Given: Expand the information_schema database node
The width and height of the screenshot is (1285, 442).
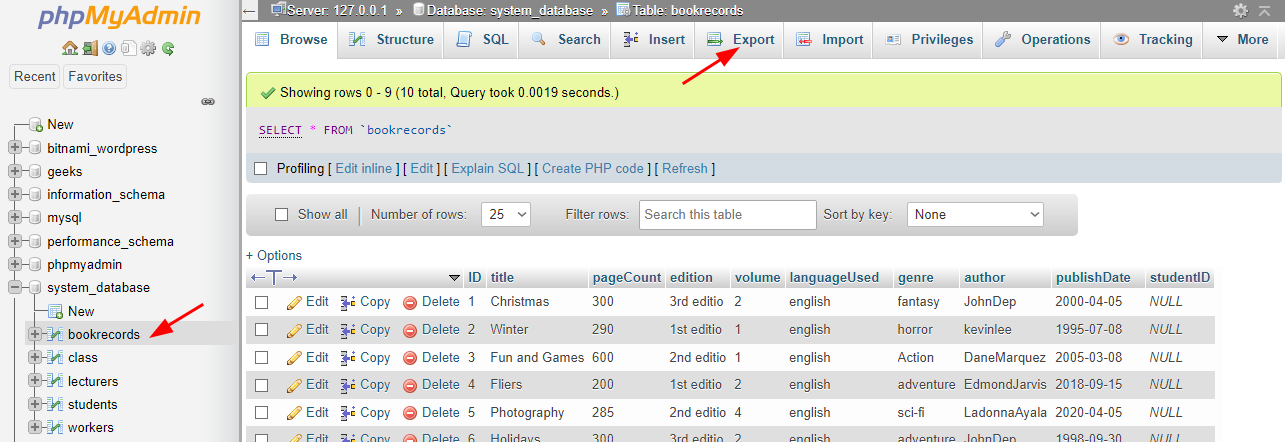Looking at the screenshot, I should click(15, 195).
